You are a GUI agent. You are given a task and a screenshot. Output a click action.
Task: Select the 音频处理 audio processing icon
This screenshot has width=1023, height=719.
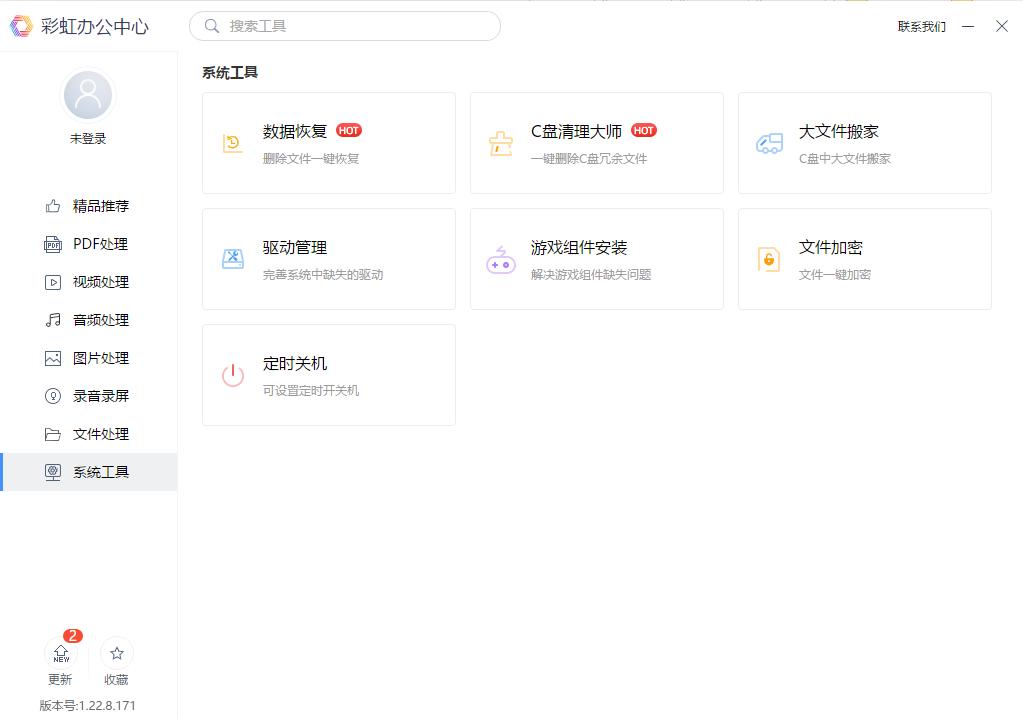point(88,320)
